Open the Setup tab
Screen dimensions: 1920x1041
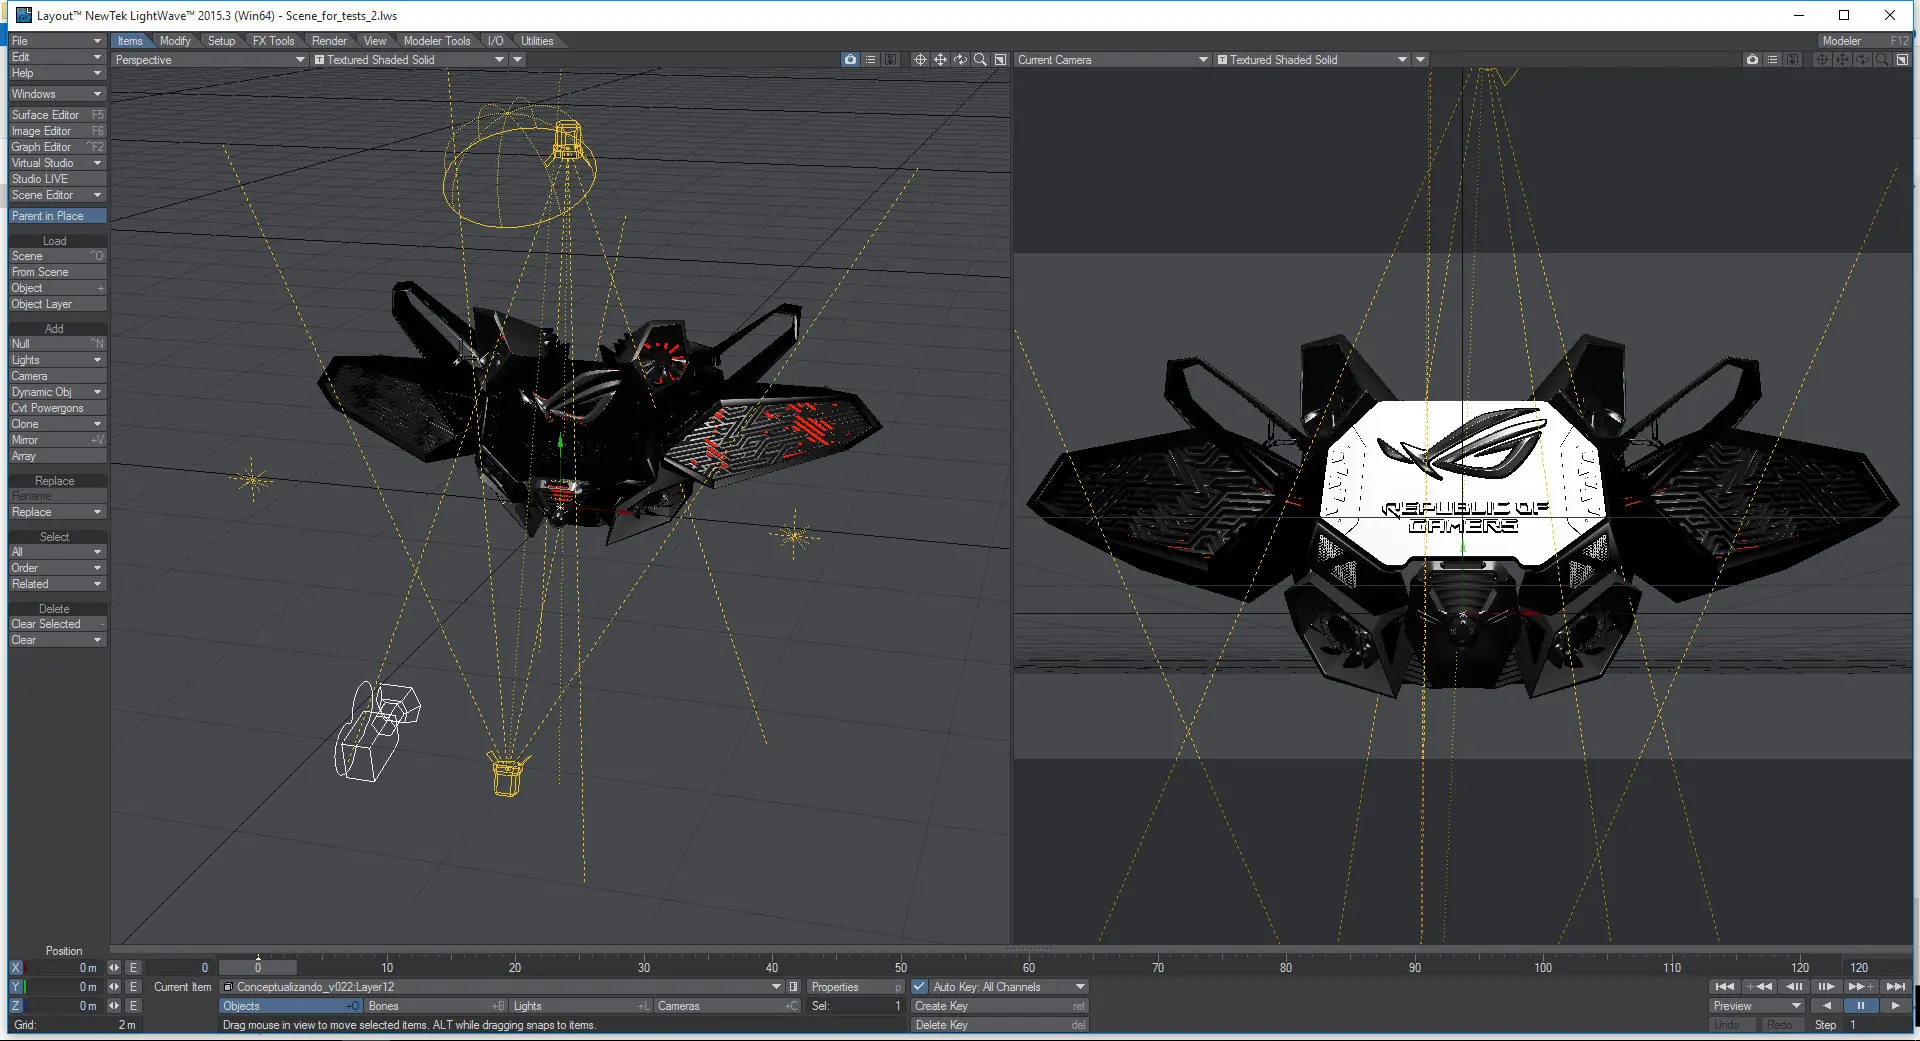(x=222, y=41)
